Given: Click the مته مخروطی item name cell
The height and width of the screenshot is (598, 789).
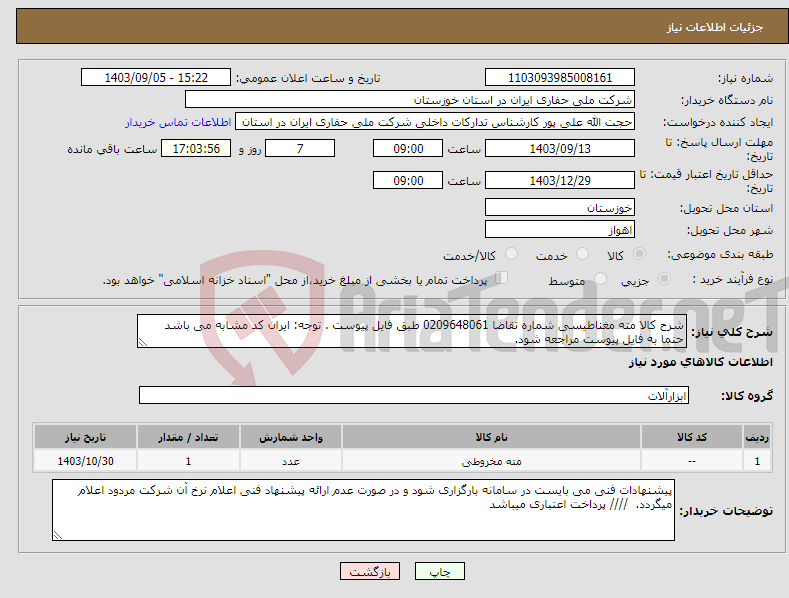Looking at the screenshot, I should point(491,461).
